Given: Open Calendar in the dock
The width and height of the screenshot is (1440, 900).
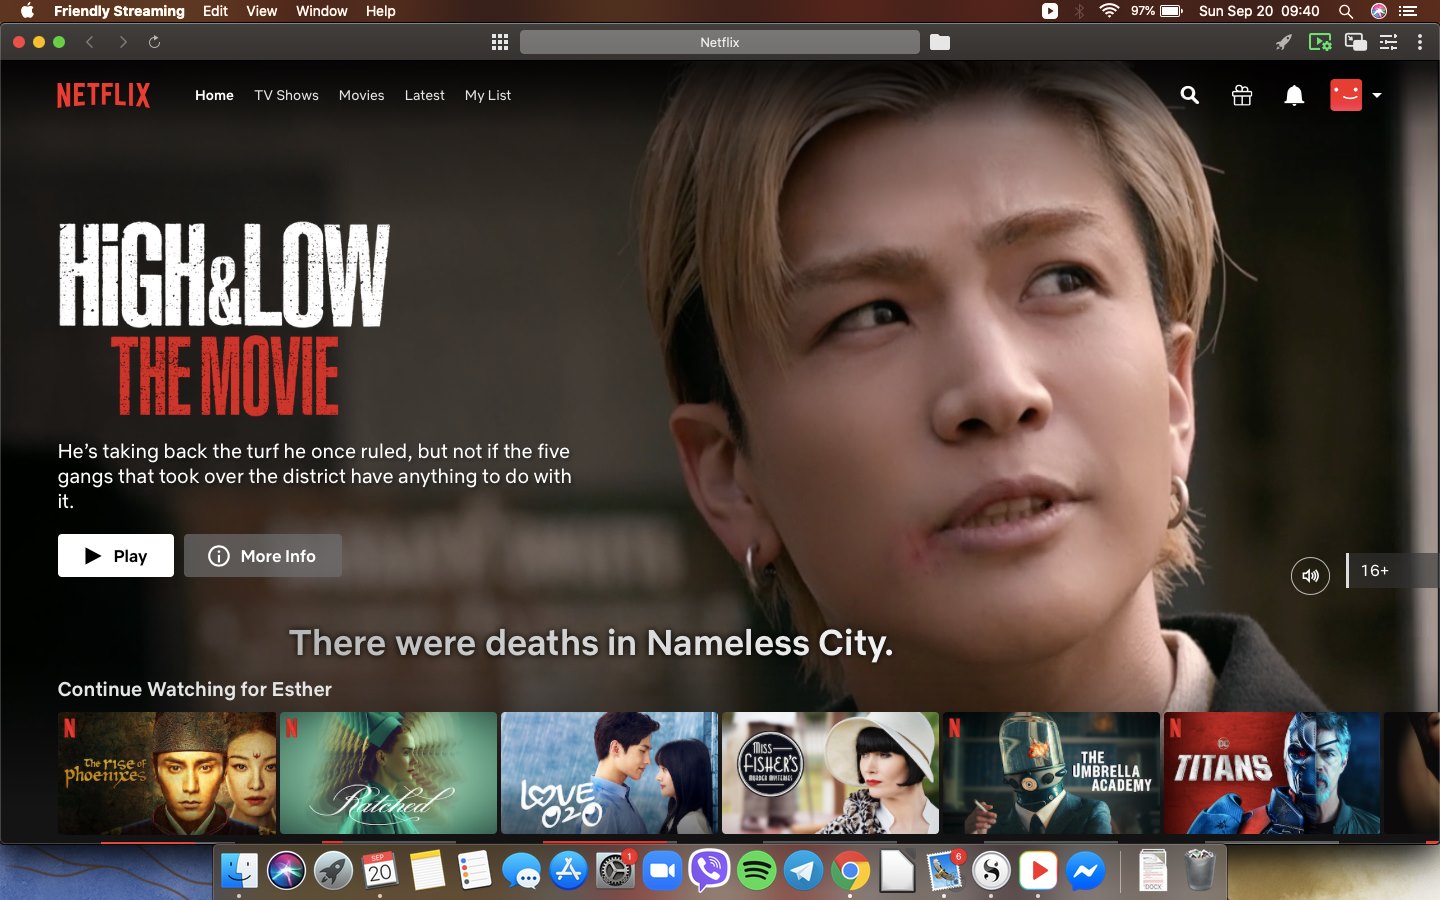Looking at the screenshot, I should 380,871.
